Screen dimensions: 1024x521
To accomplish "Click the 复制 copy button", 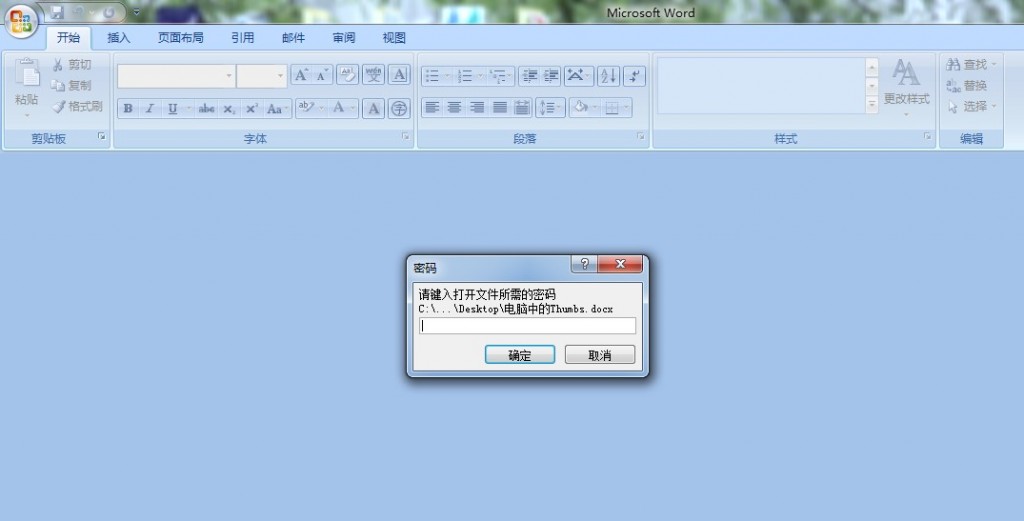I will 72,86.
